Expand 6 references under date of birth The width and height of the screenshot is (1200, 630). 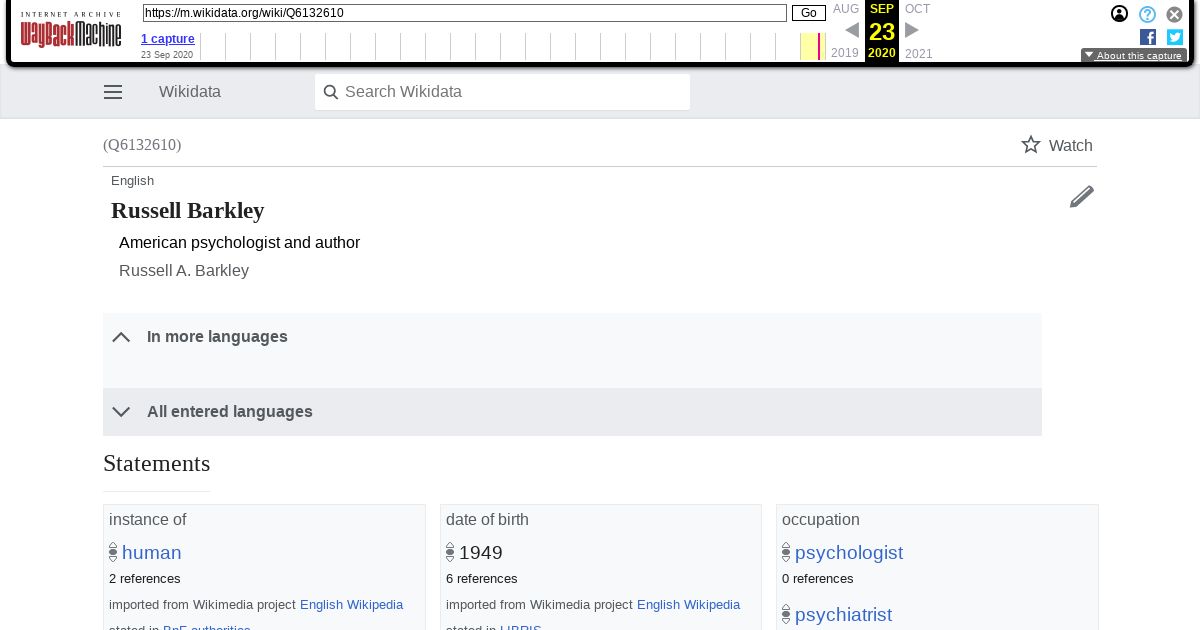pos(482,579)
